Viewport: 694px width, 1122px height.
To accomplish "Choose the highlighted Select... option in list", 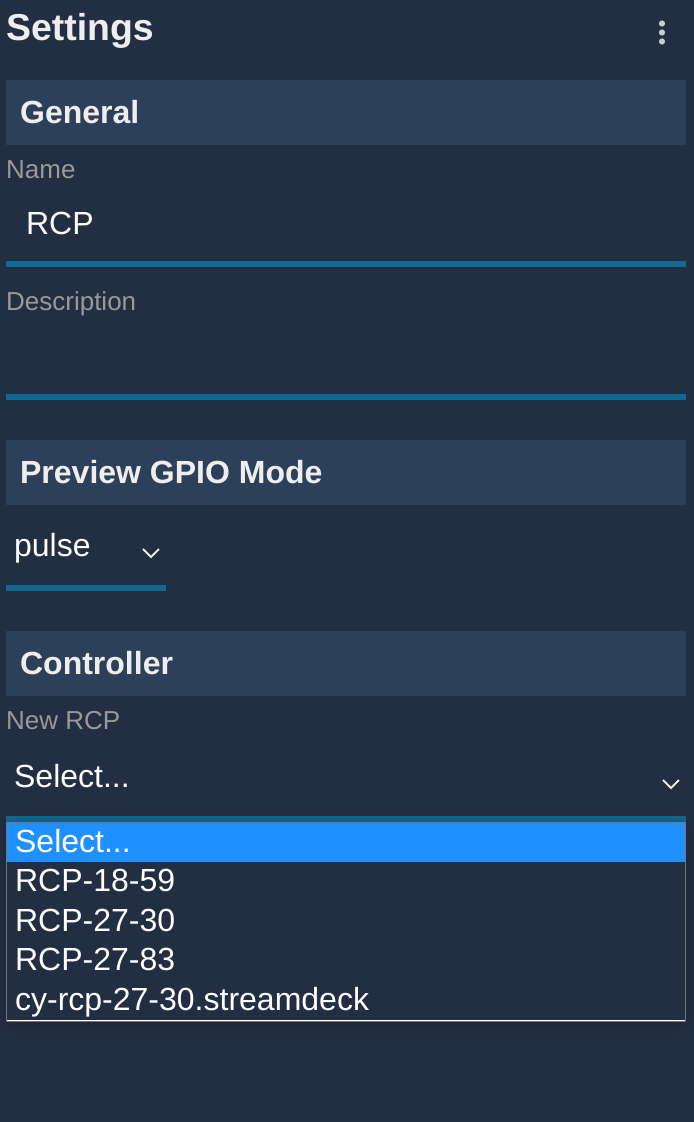I will tap(346, 842).
